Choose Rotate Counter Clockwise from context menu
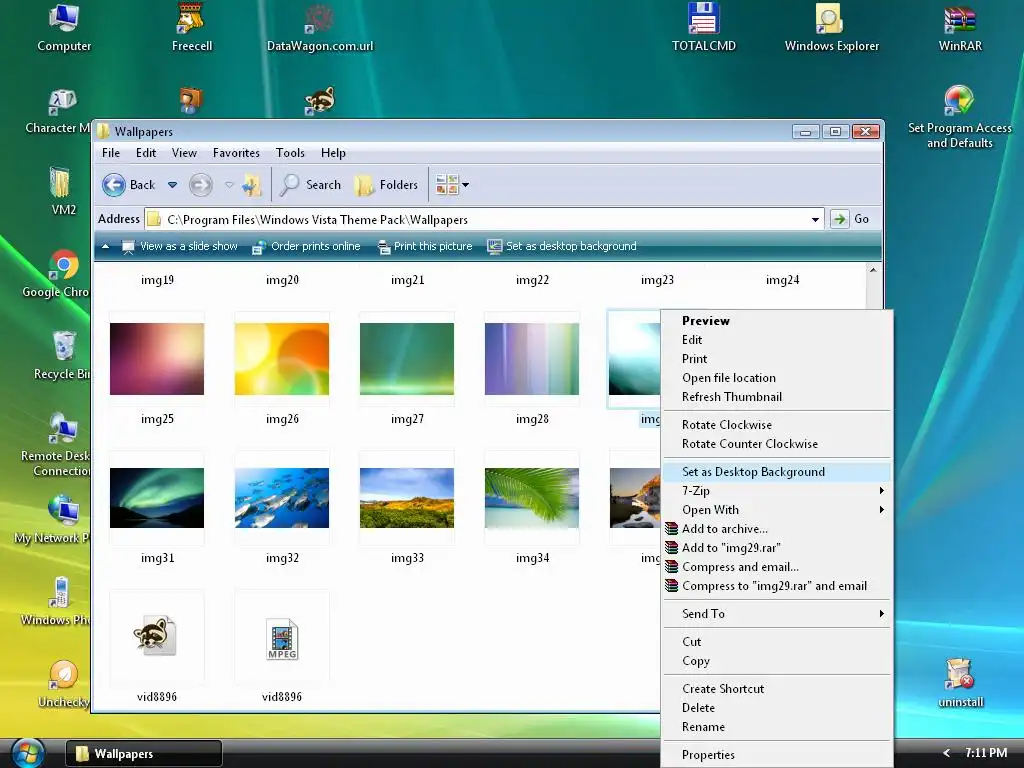This screenshot has height=768, width=1024. [776, 443]
